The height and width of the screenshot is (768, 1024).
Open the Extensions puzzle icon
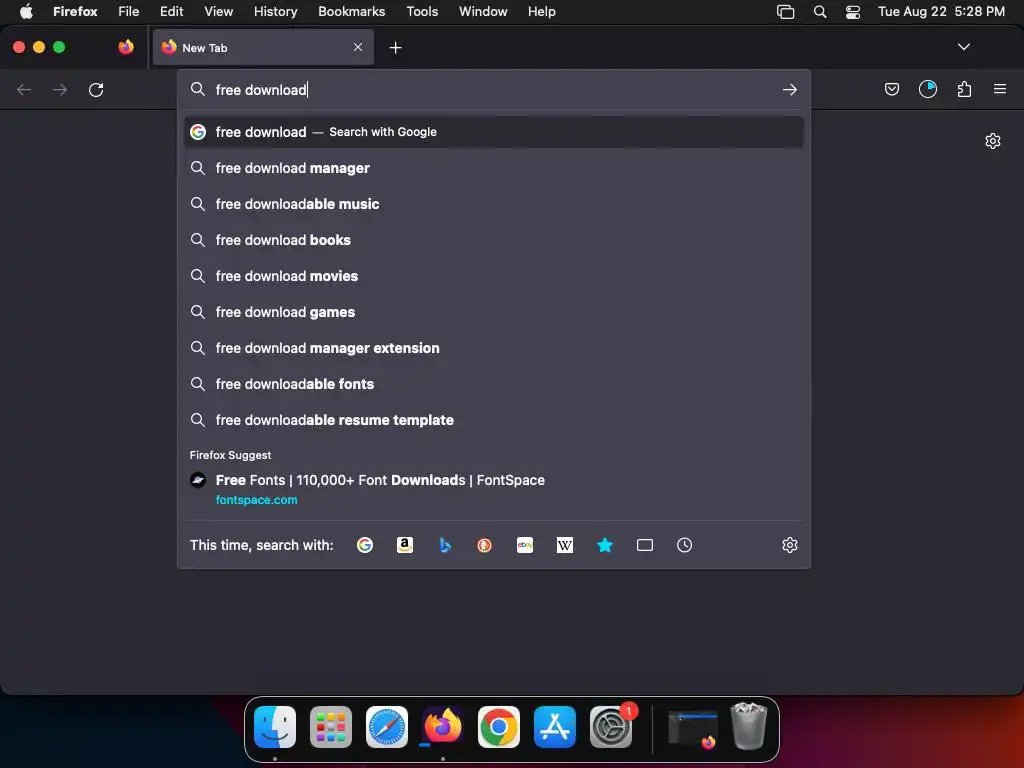click(x=964, y=89)
